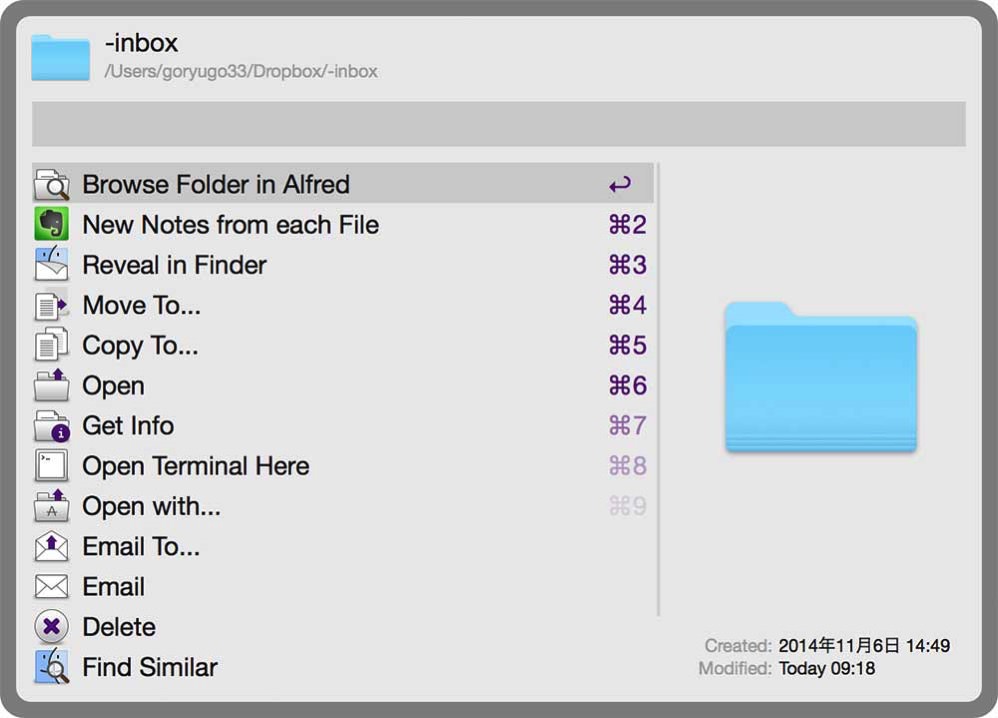Click the Get Info folder icon
Screen dimensions: 998x718
(51, 426)
